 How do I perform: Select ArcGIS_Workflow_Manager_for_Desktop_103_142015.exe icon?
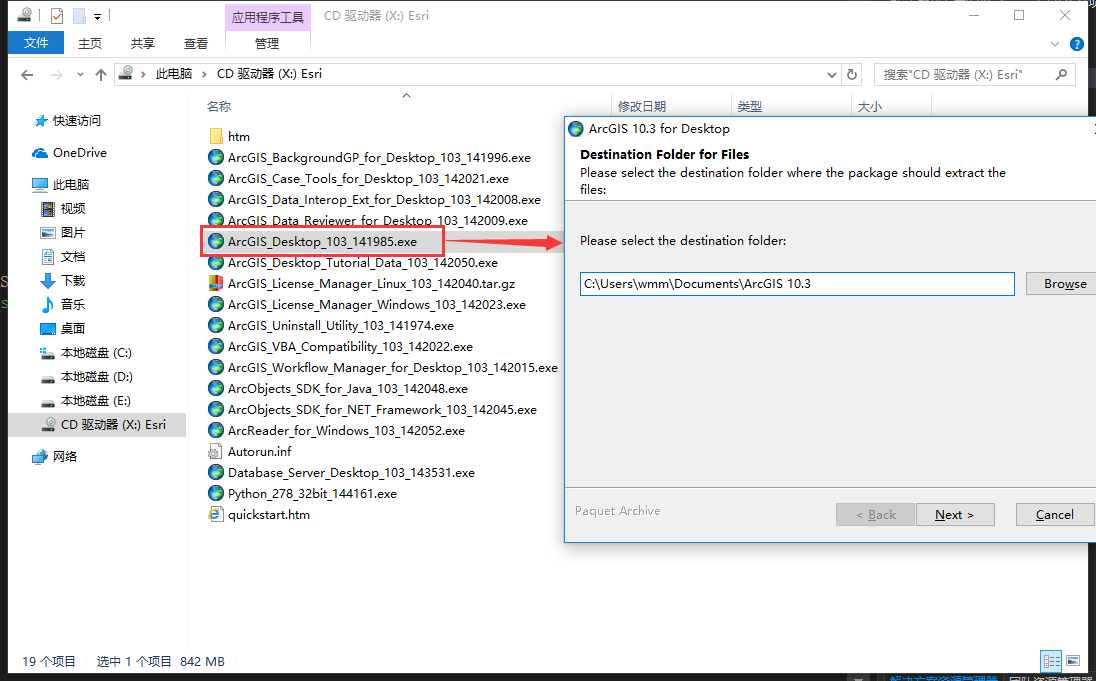coord(216,367)
